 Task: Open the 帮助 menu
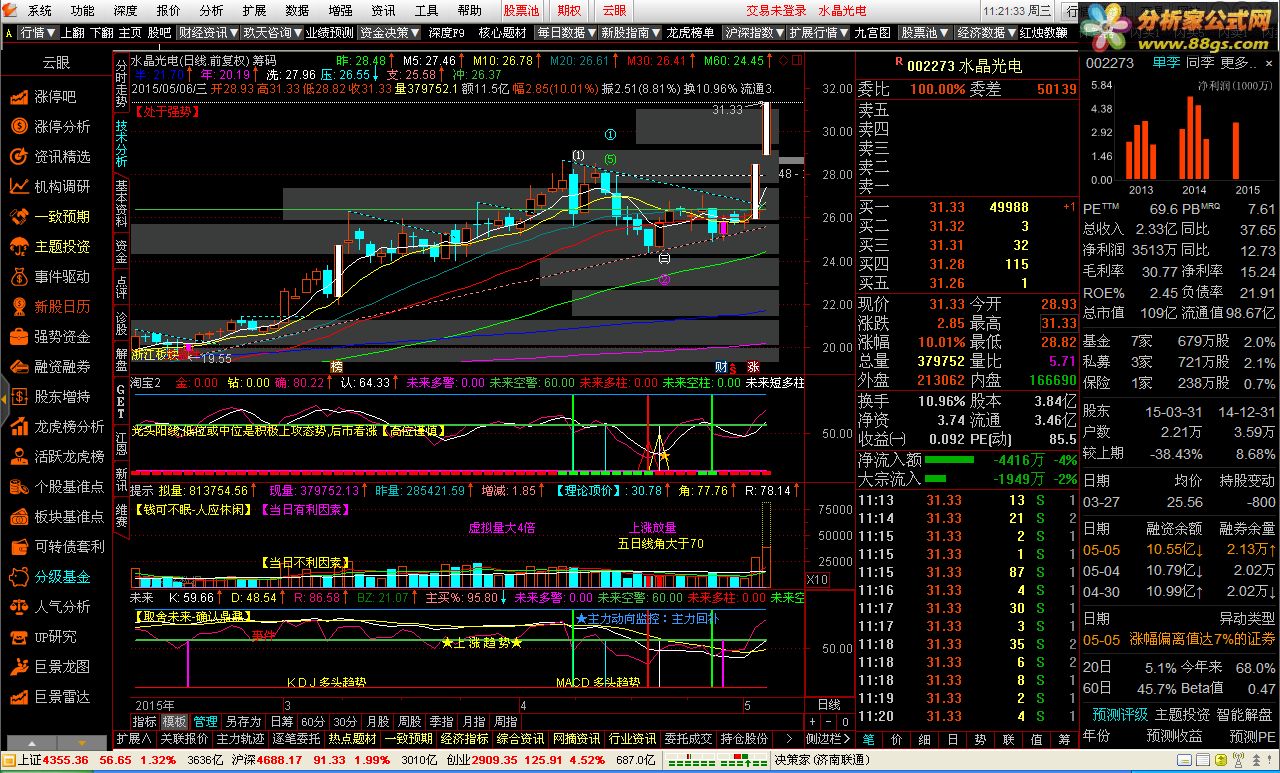tap(469, 10)
